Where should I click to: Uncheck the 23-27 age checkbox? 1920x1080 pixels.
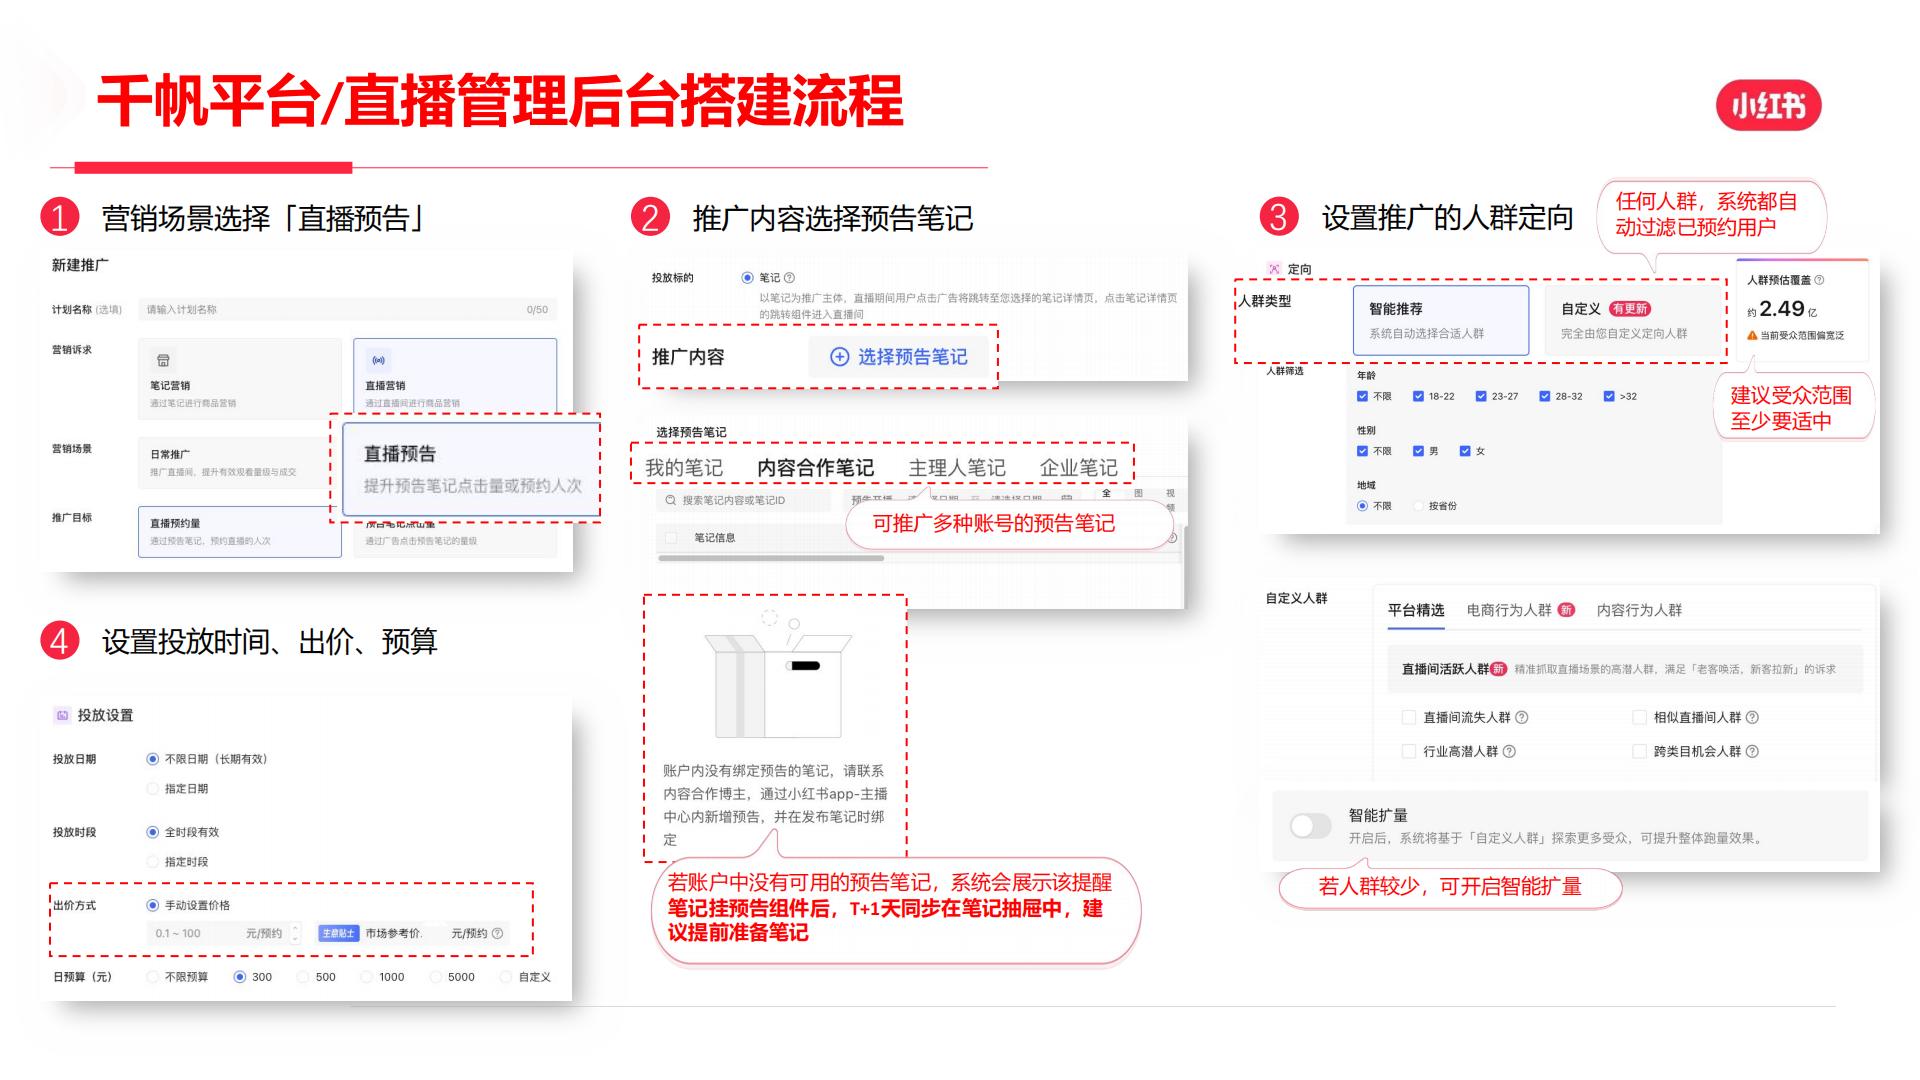tap(1481, 396)
